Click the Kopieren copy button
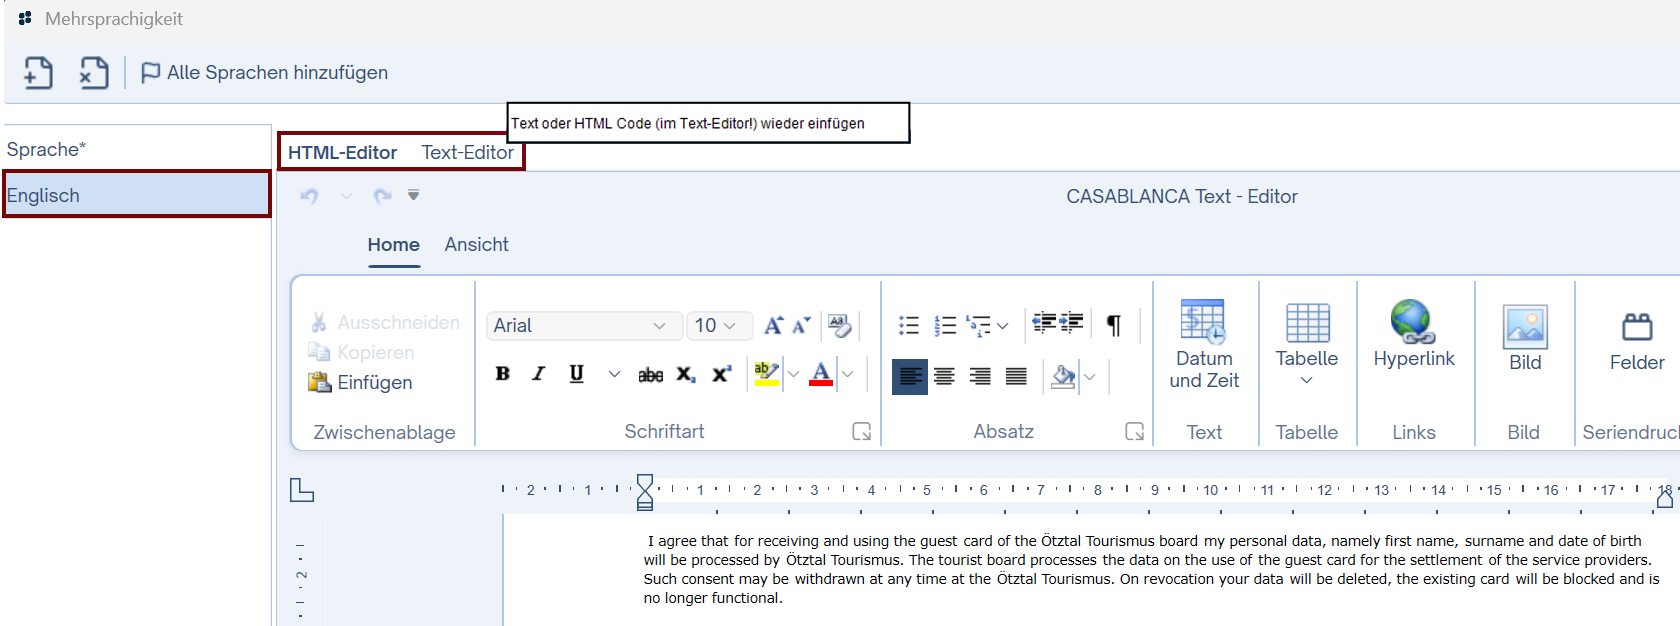Viewport: 1680px width, 626px height. pyautogui.click(x=361, y=352)
